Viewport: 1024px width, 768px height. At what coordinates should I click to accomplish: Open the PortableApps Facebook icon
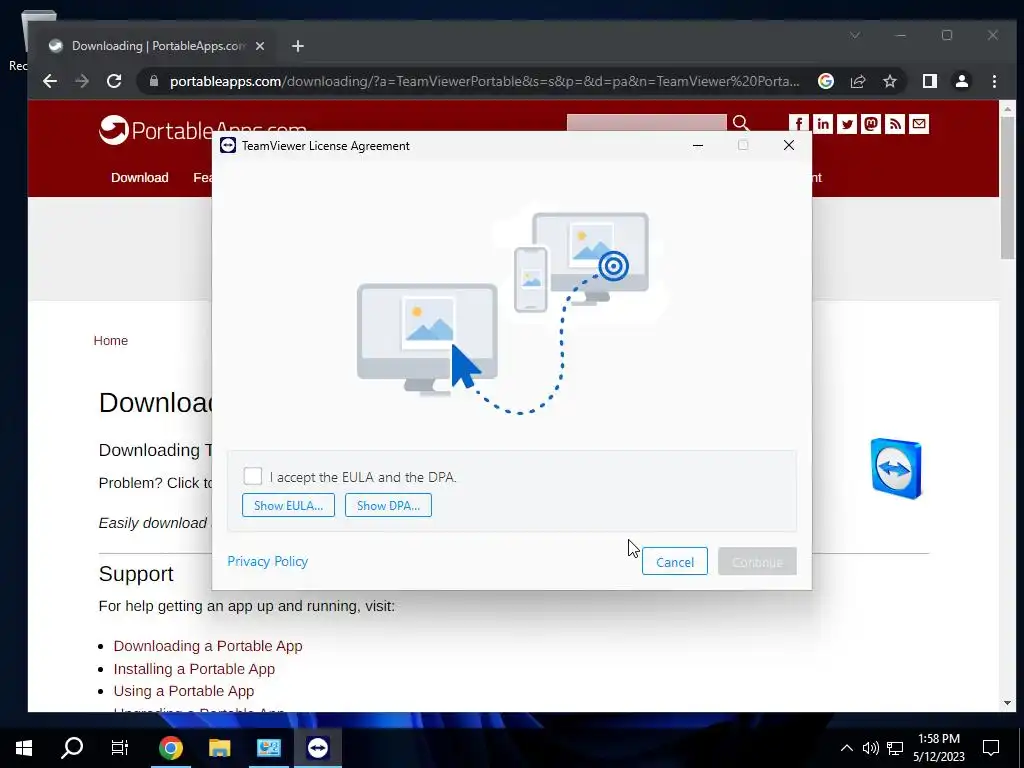(799, 123)
